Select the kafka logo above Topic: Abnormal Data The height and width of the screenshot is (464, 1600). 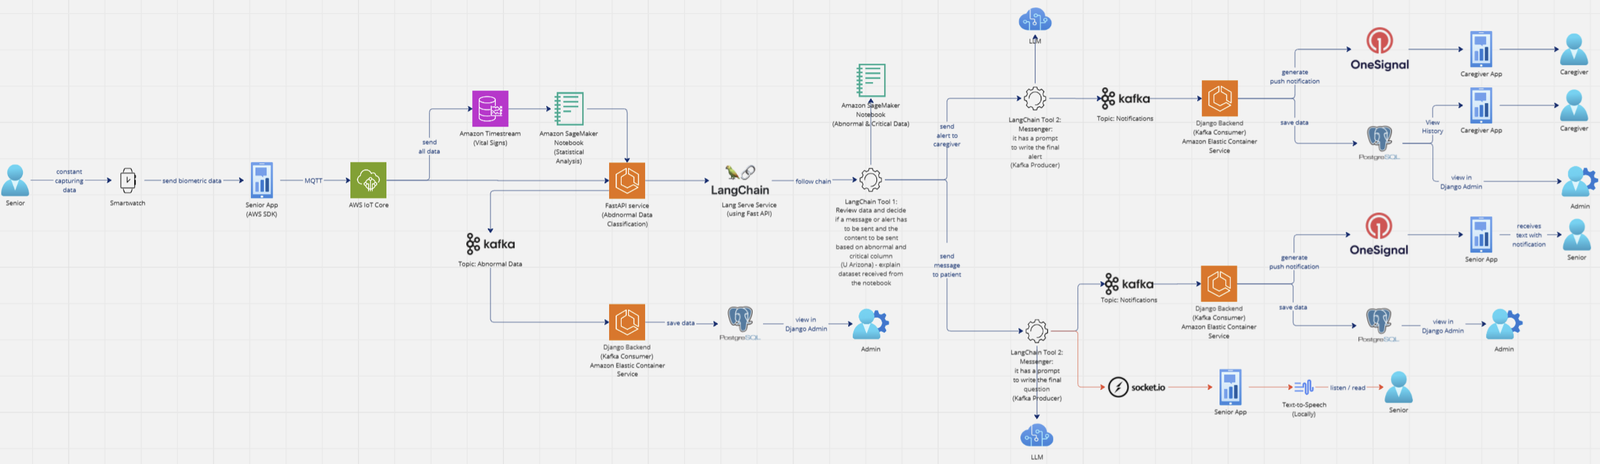(490, 244)
